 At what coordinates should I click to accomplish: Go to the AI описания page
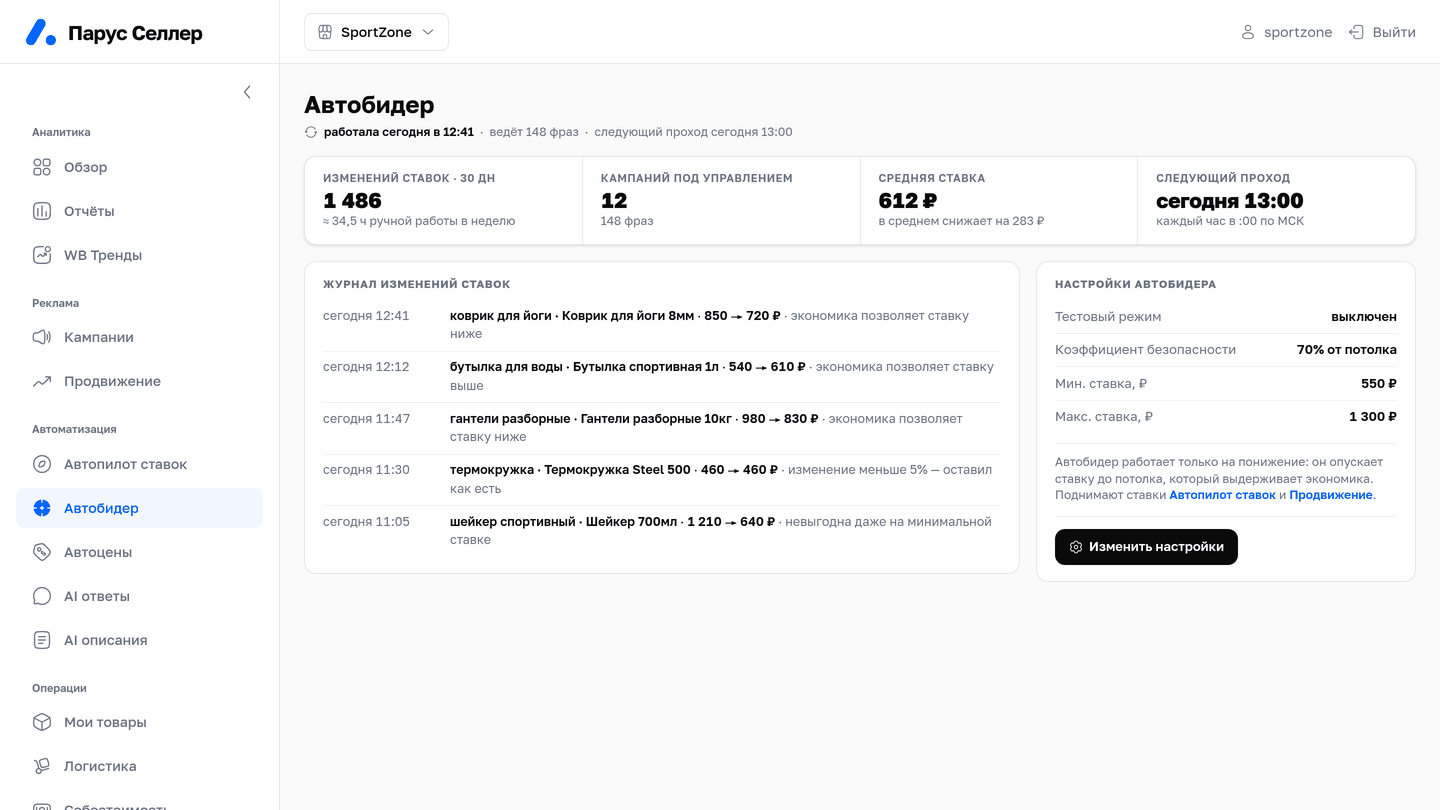[x=139, y=640]
